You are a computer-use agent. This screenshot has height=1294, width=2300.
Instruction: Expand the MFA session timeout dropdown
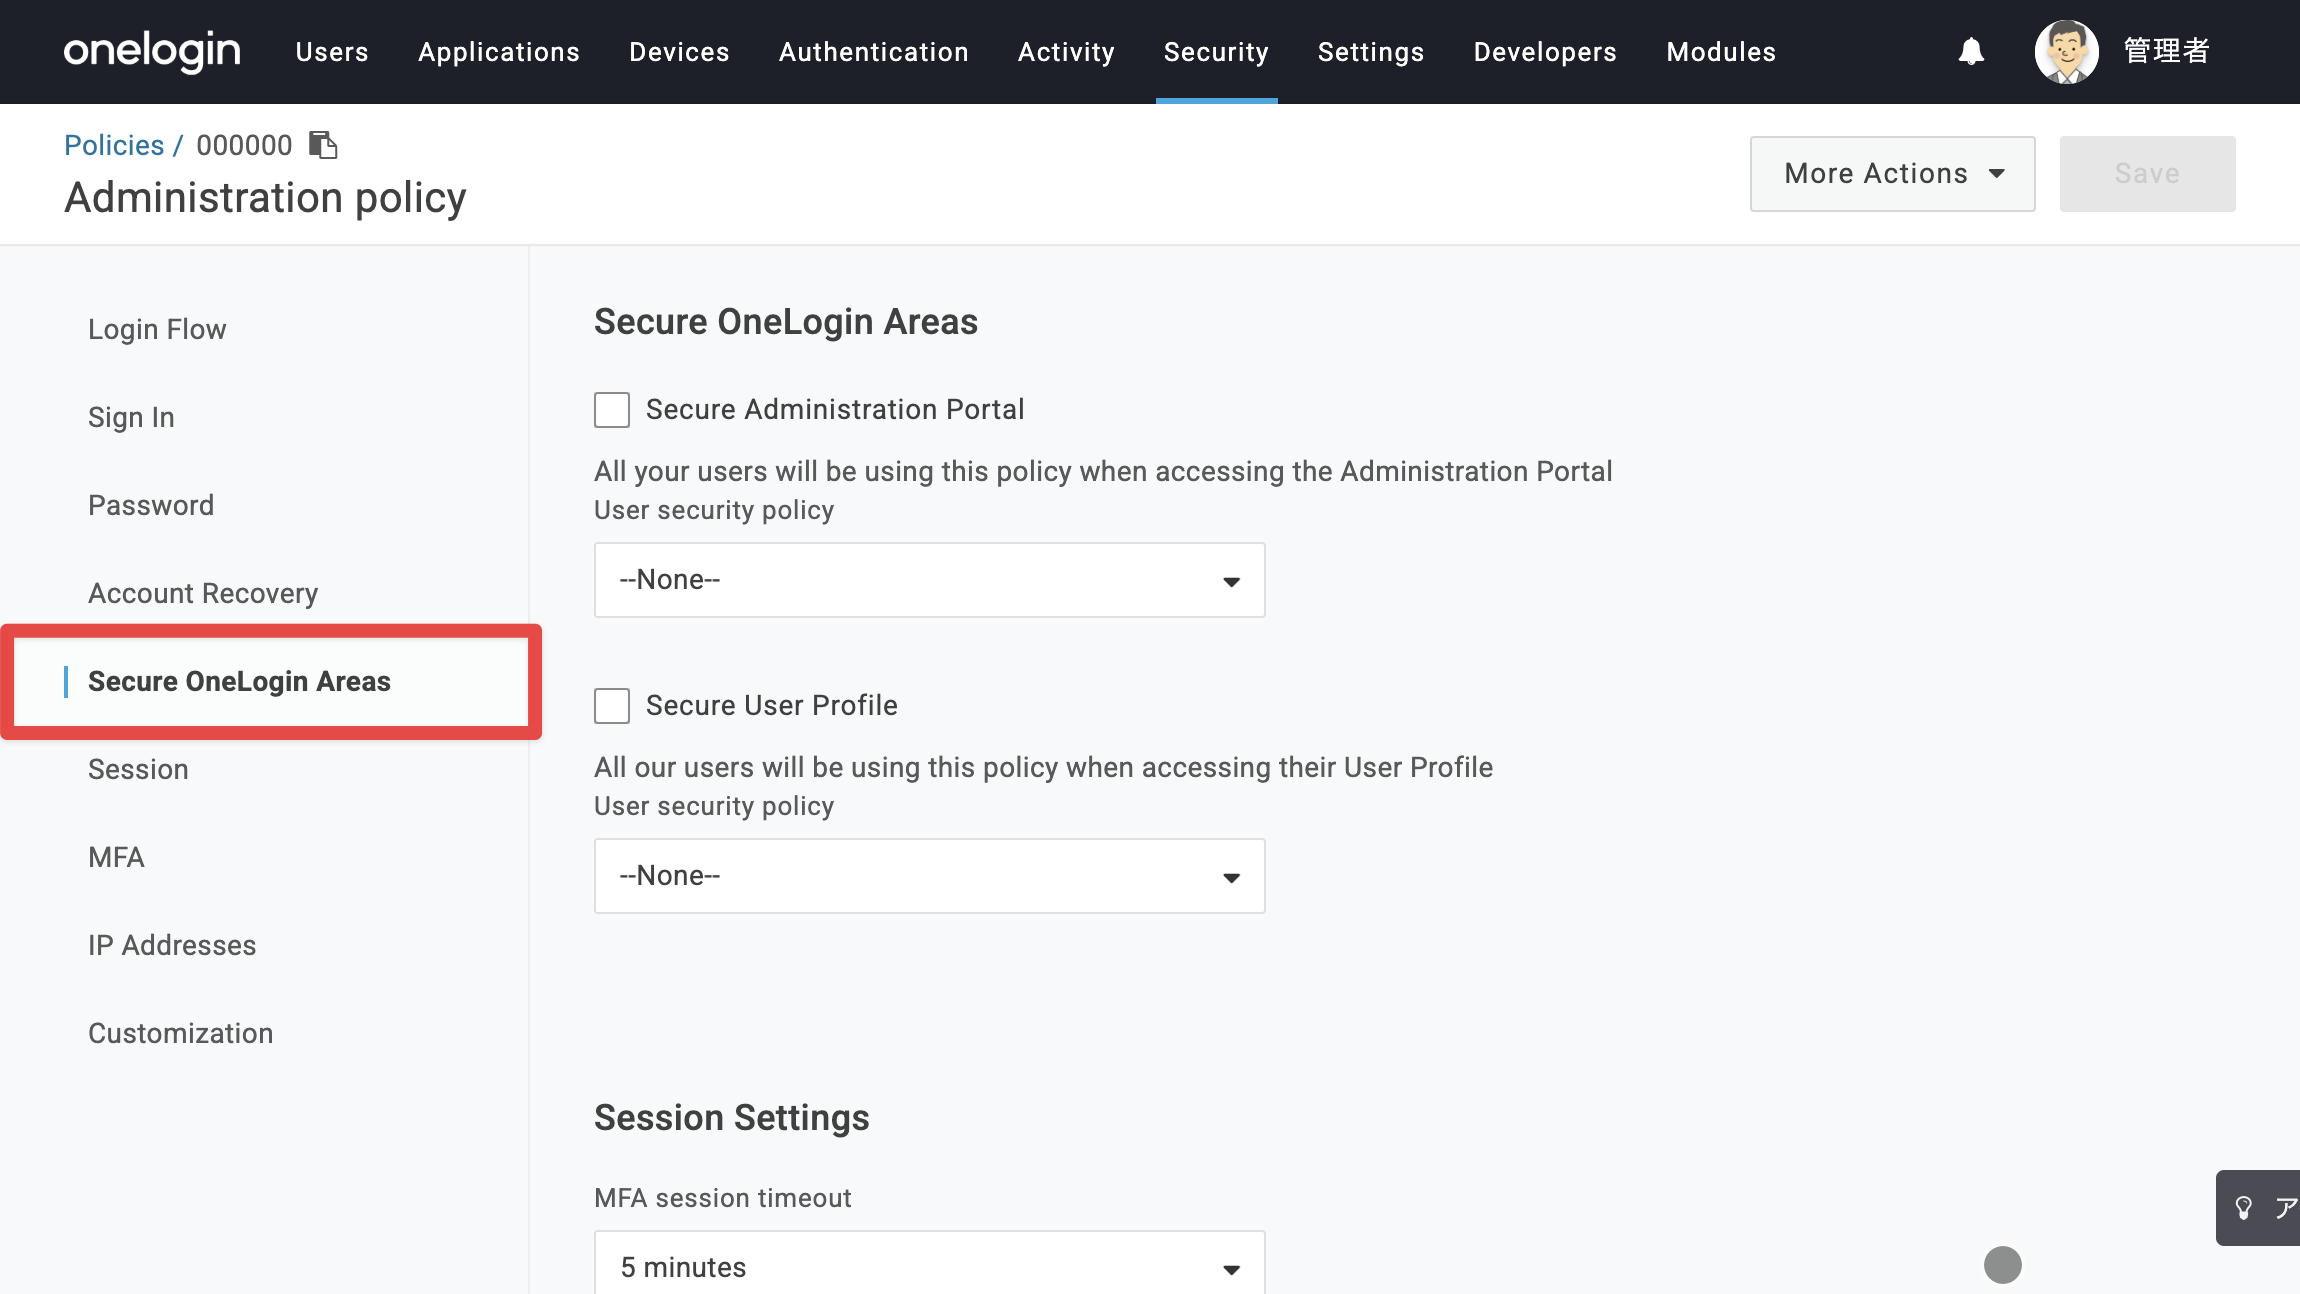[x=930, y=1264]
